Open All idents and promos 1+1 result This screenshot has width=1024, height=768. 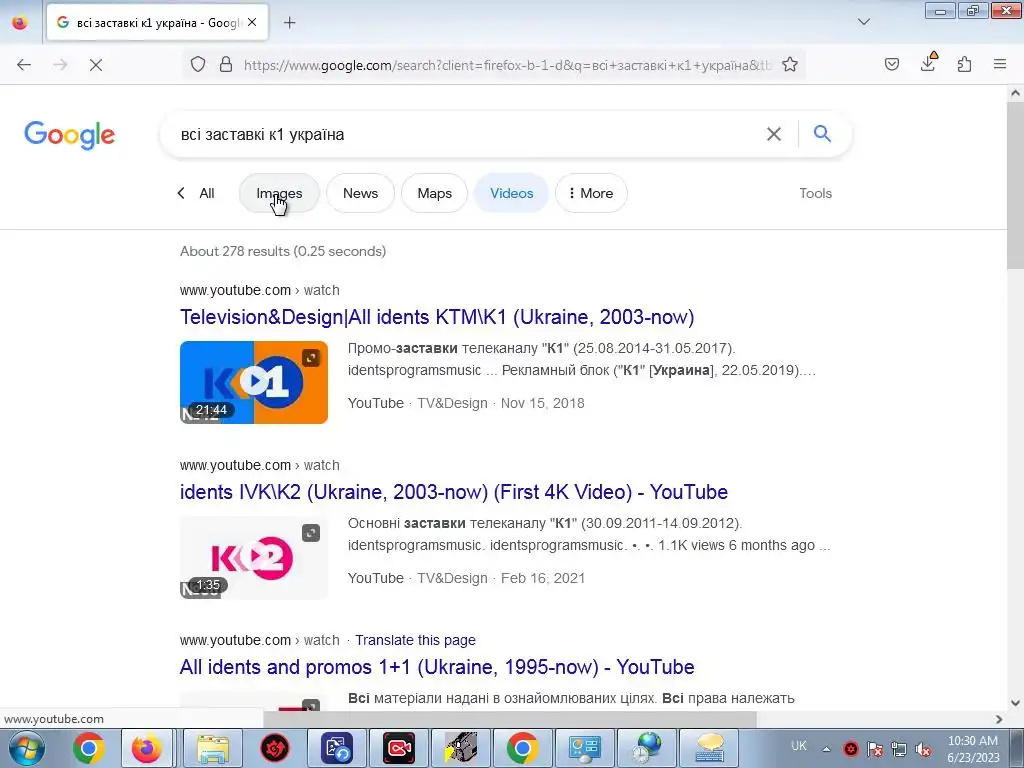point(437,667)
